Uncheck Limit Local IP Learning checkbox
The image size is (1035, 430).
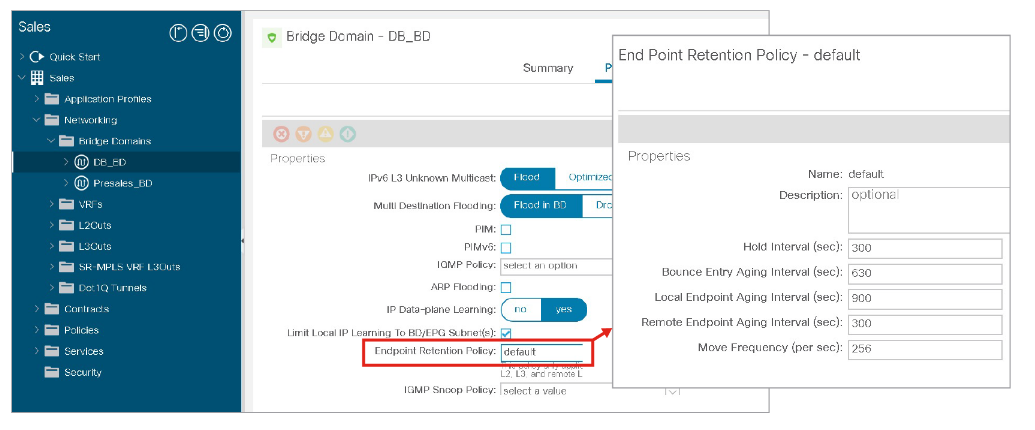[x=506, y=333]
